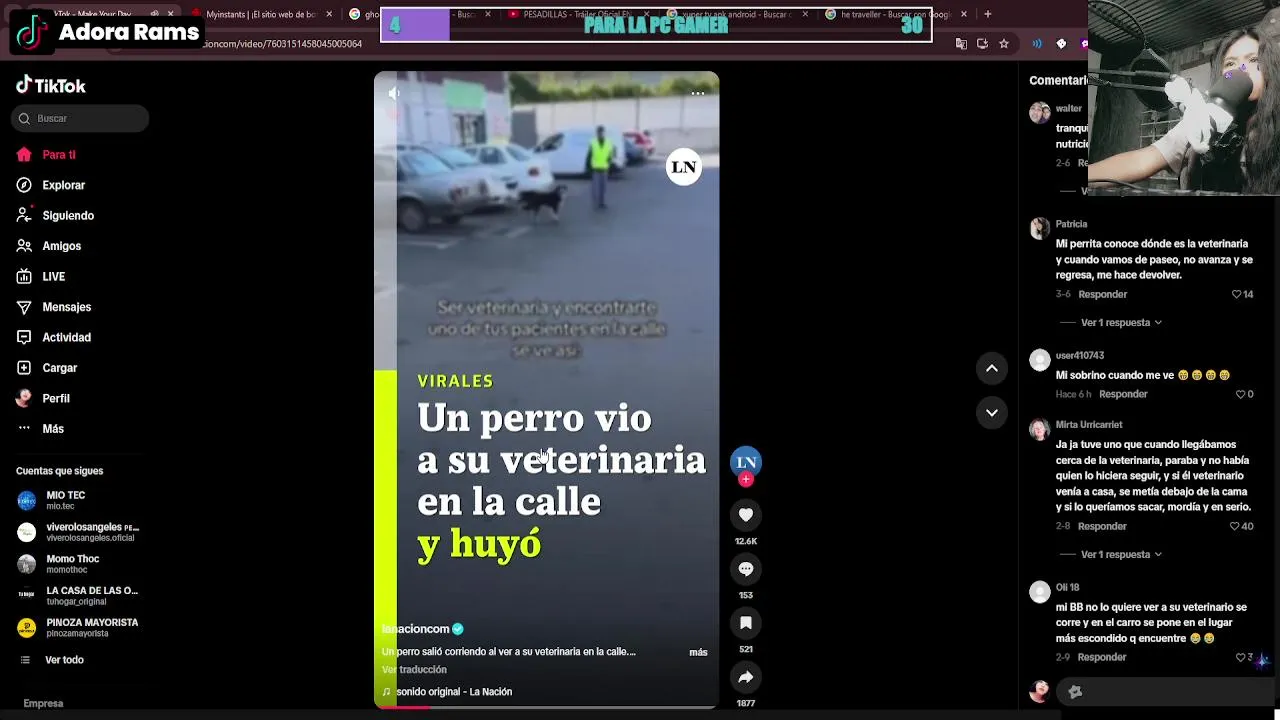Screen dimensions: 1280x720
Task: Click 'Responder' on Oli 18's comment
Action: point(1102,657)
